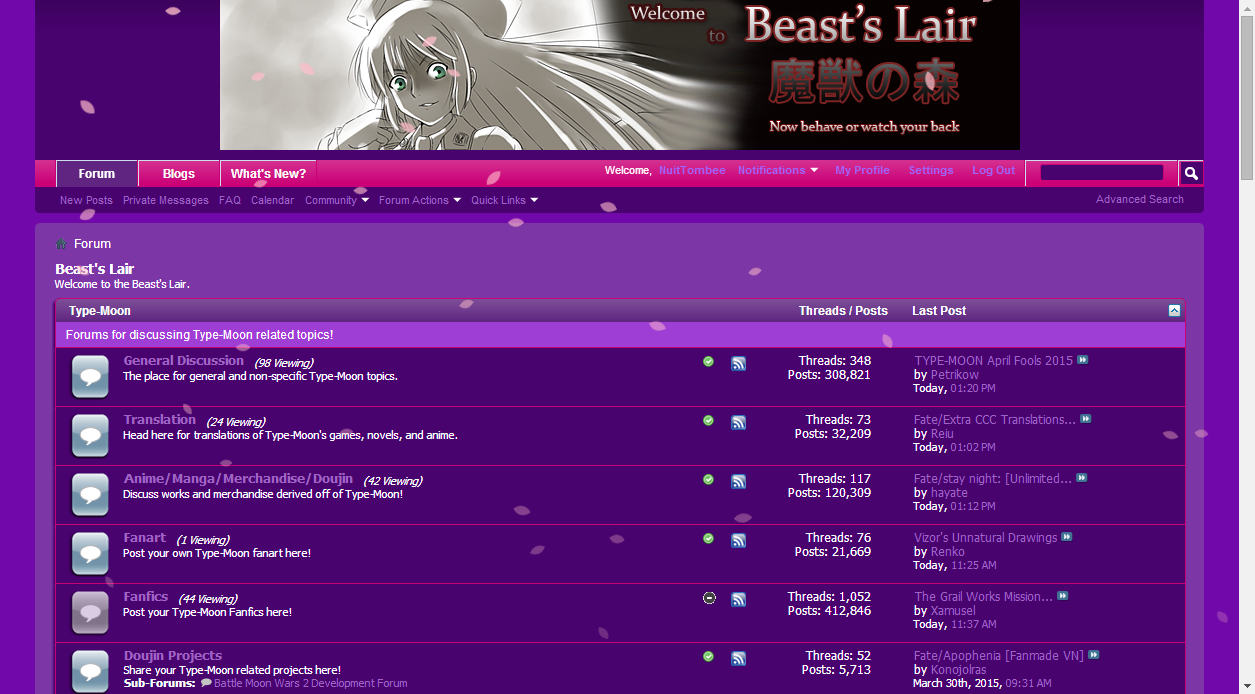
Task: View Konojolras's profile
Action: [x=958, y=670]
